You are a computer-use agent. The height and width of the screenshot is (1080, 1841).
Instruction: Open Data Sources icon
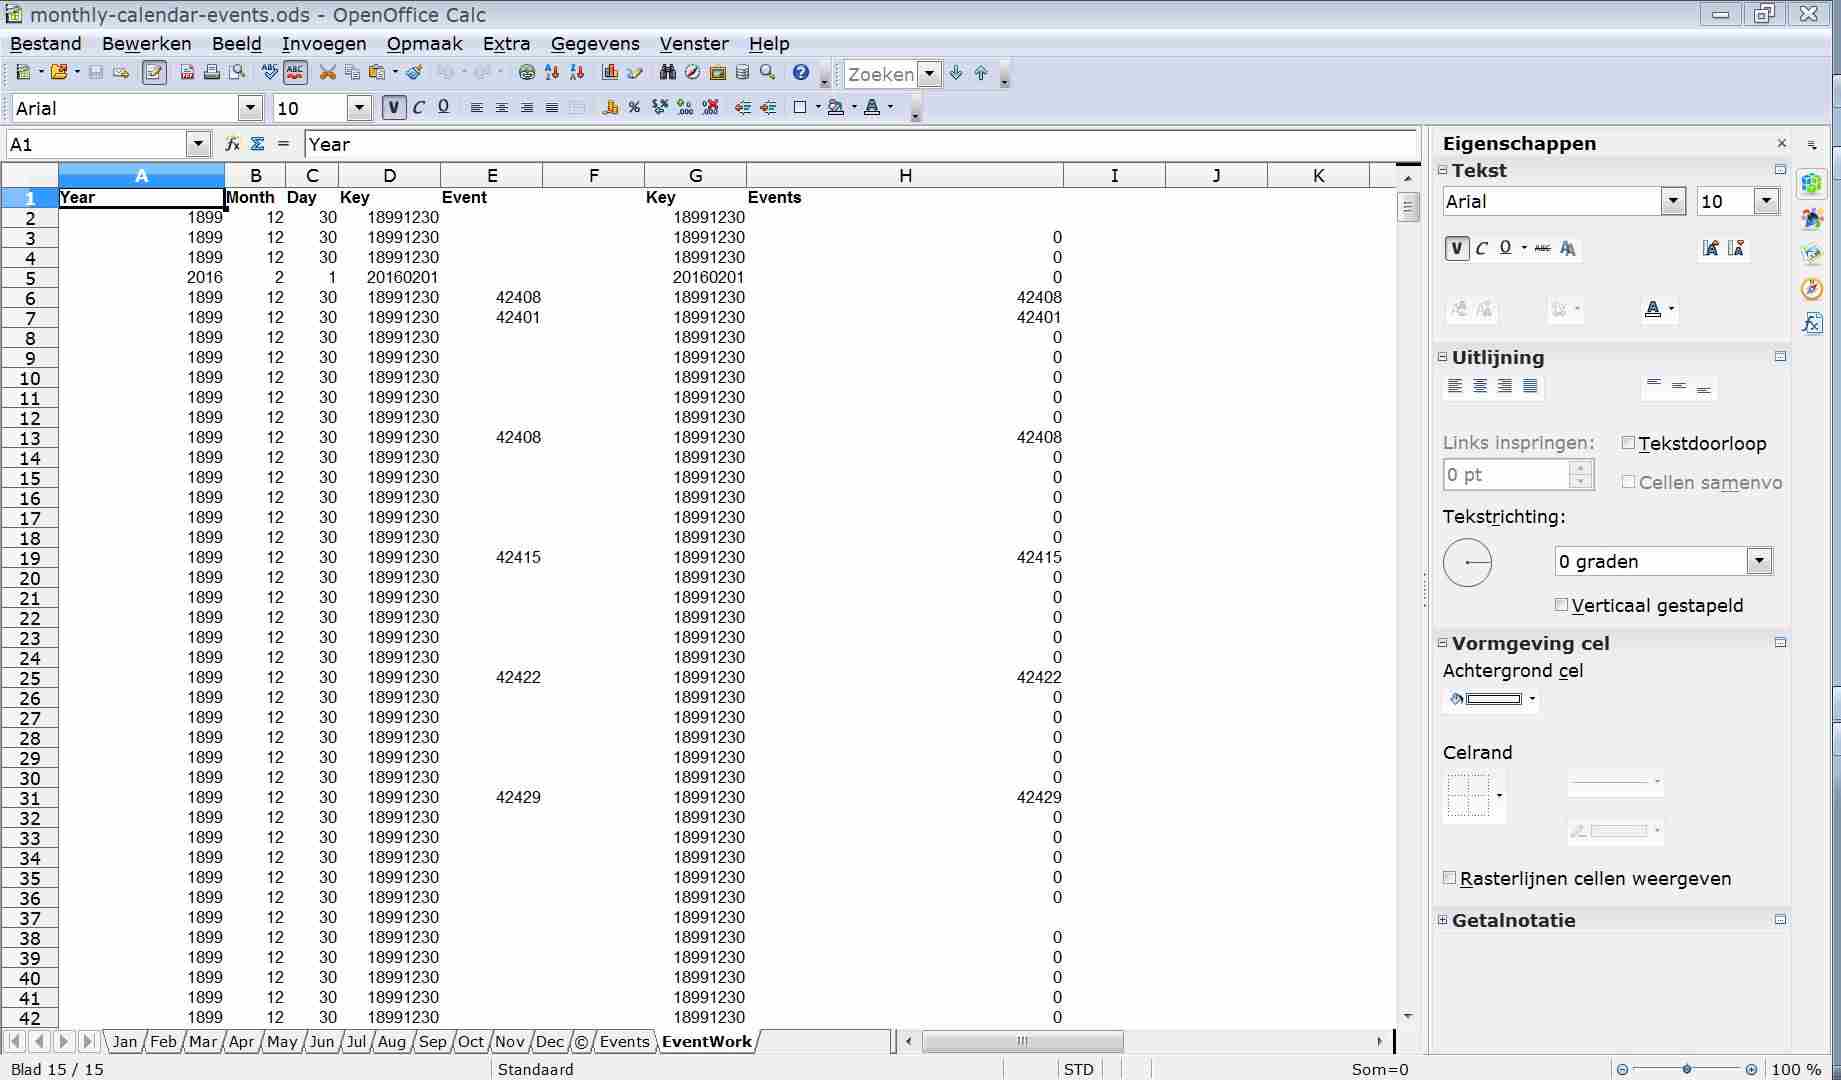(x=743, y=73)
